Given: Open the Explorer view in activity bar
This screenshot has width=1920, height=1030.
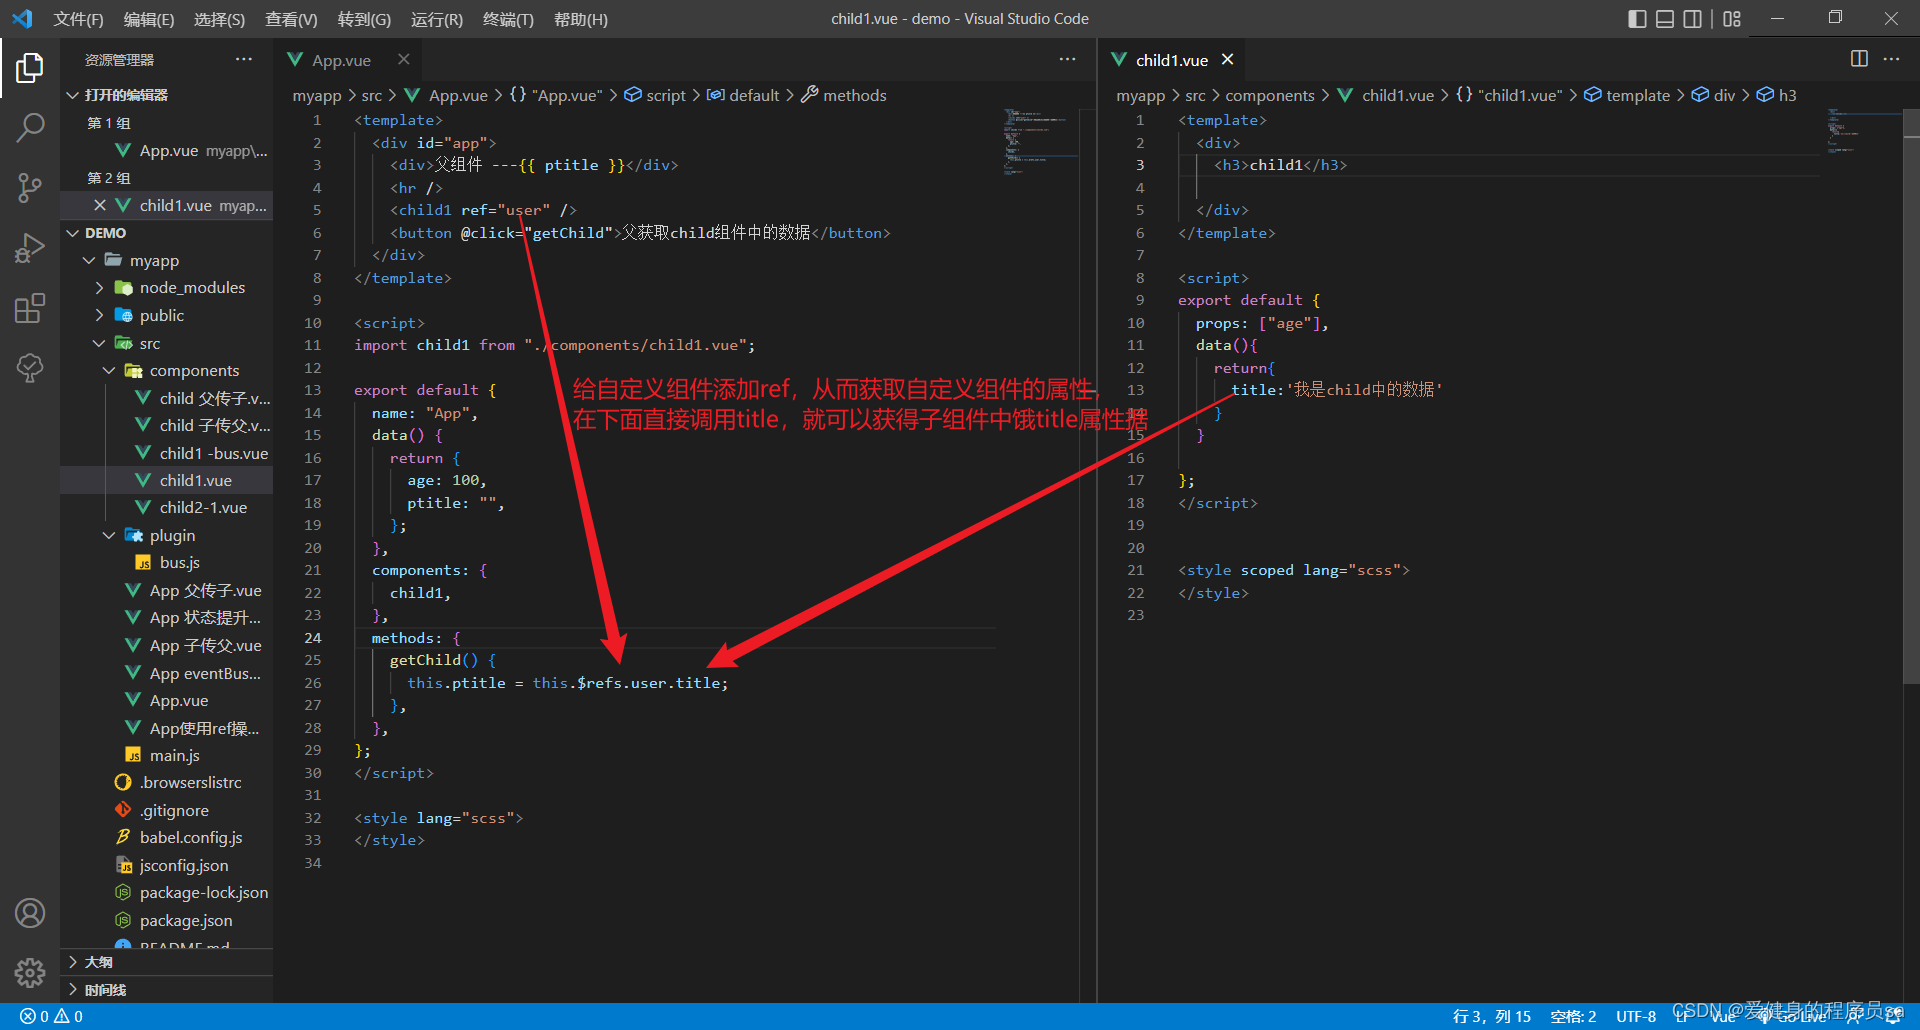Looking at the screenshot, I should tap(30, 68).
